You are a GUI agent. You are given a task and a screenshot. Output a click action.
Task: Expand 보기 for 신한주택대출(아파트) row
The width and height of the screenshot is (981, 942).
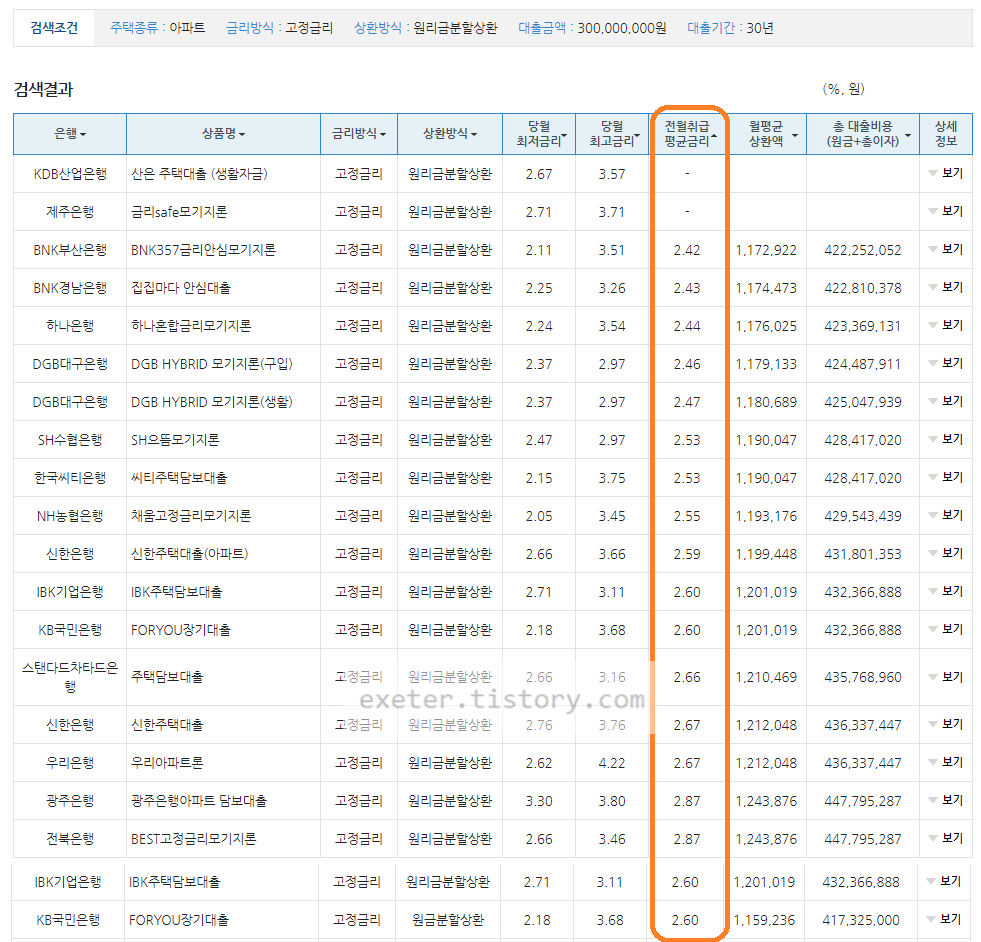pos(946,554)
